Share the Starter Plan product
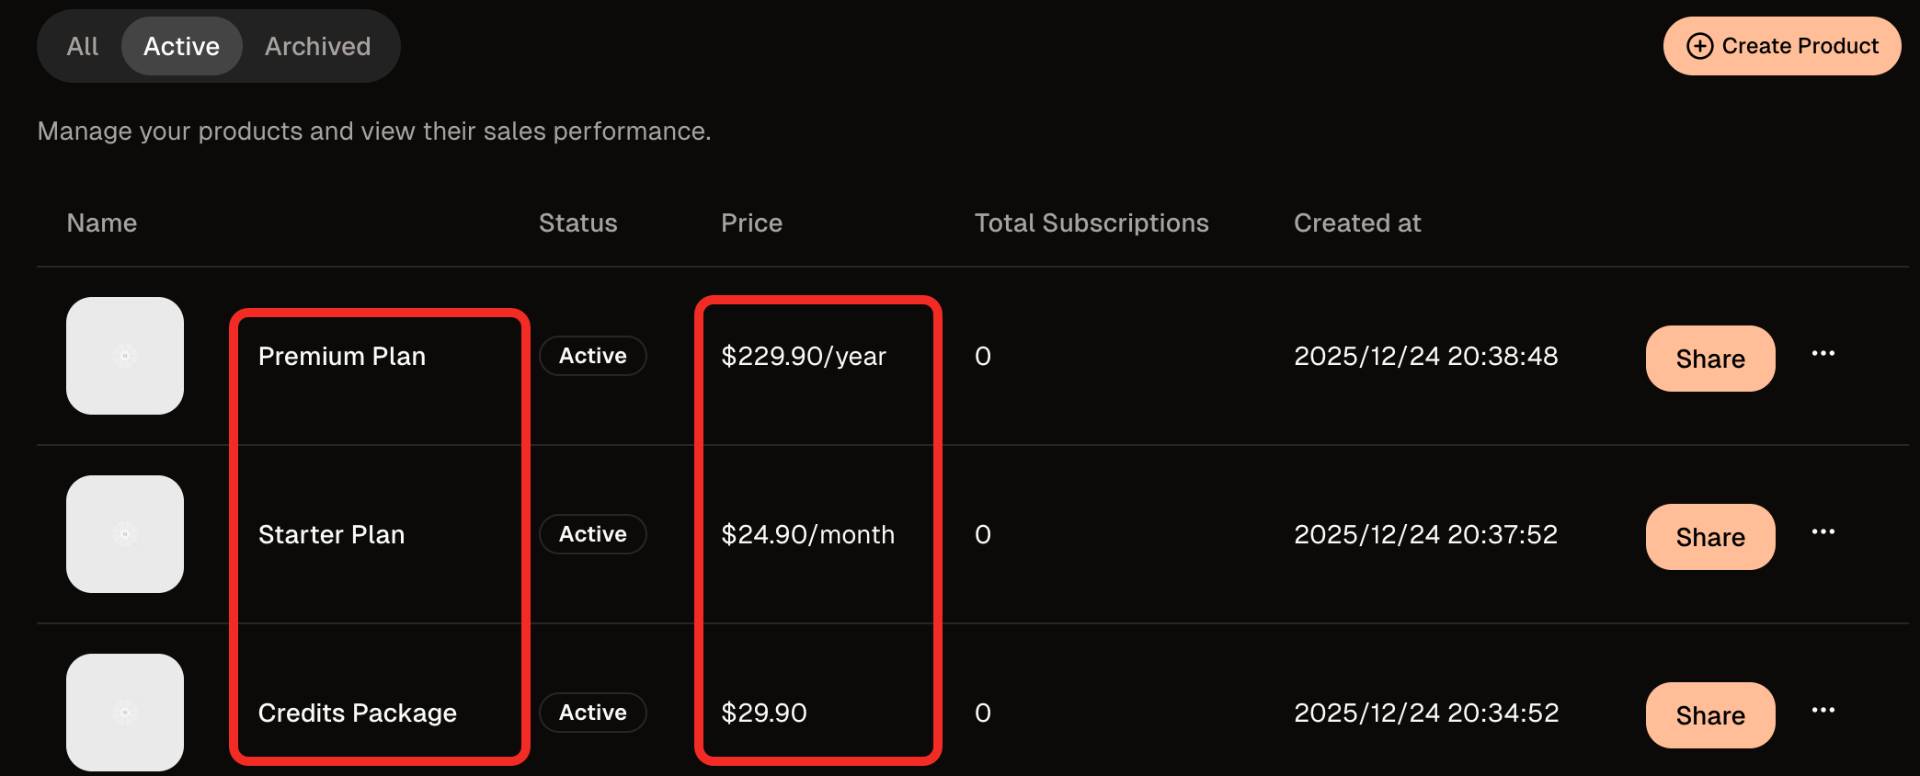The image size is (1920, 776). tap(1709, 537)
